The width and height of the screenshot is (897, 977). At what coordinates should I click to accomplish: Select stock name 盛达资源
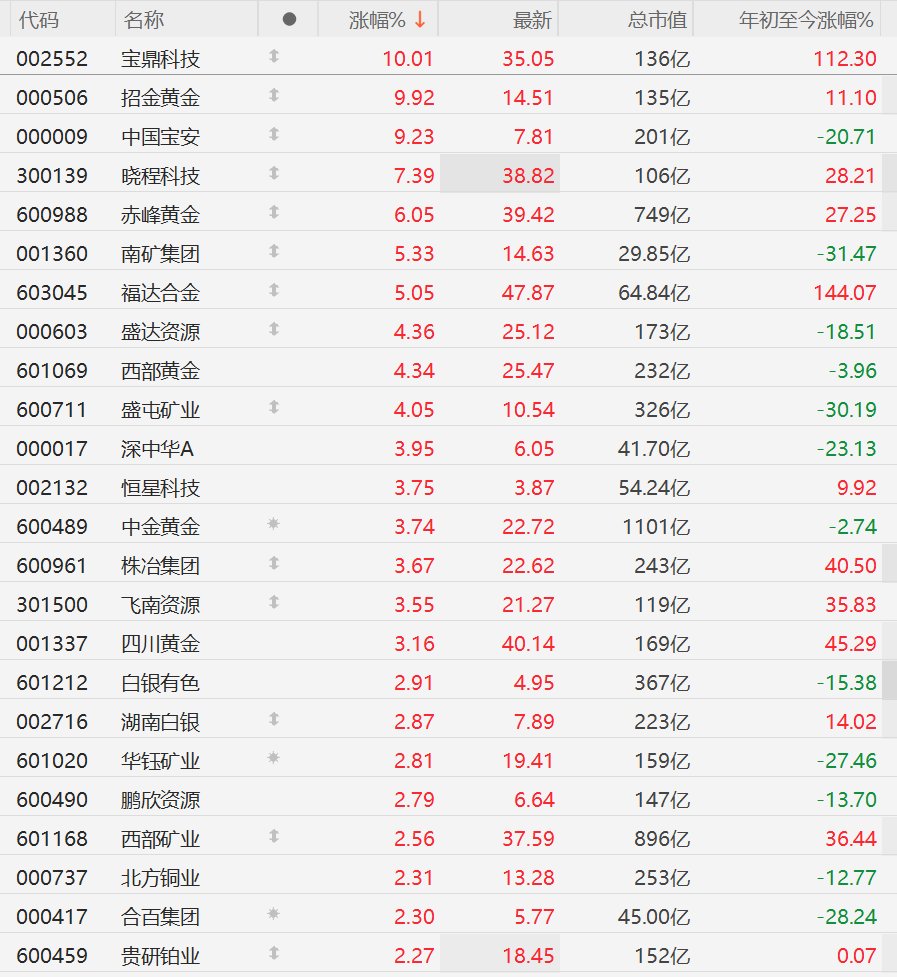tap(161, 331)
